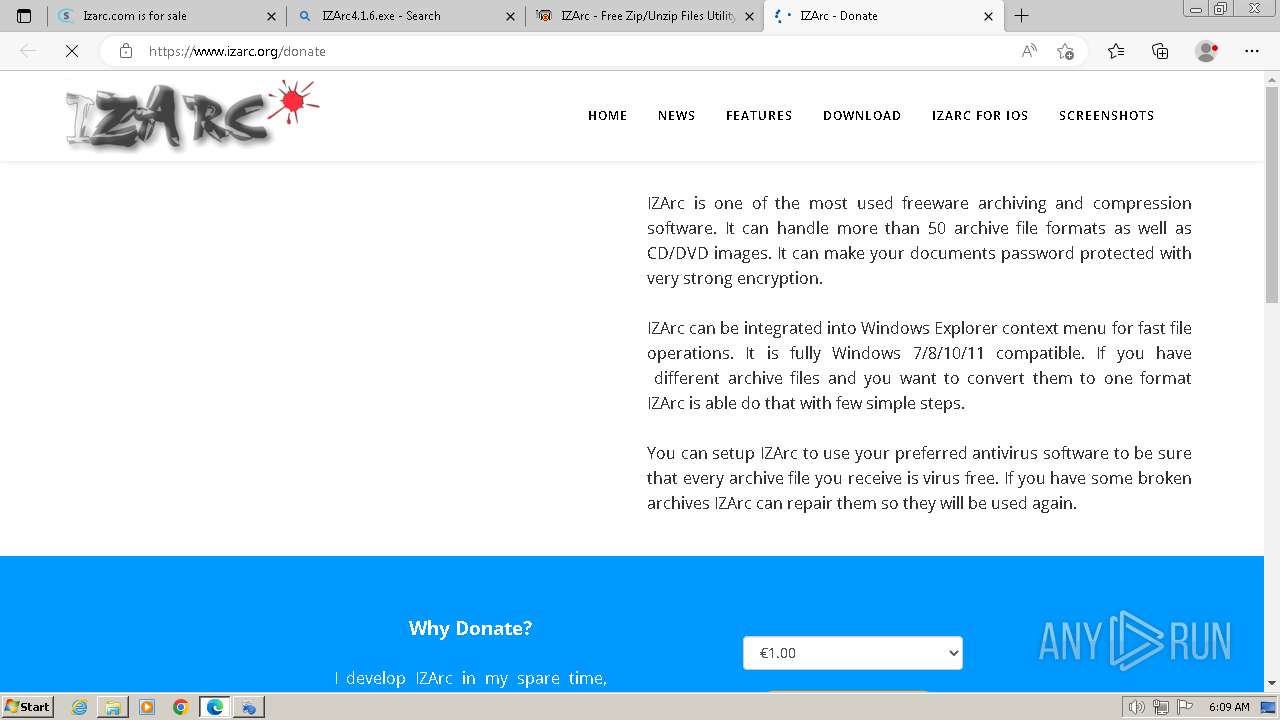Stop loading the page
This screenshot has width=1280, height=720.
(x=72, y=51)
